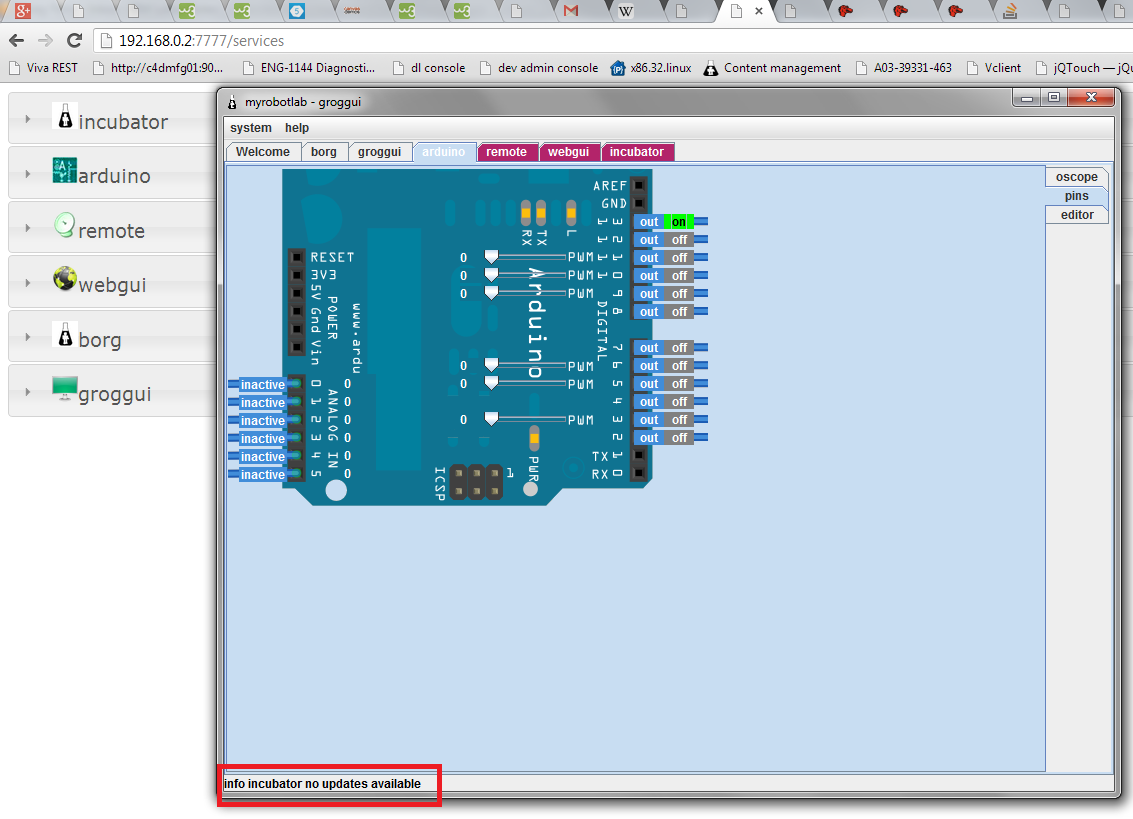1133x819 pixels.
Task: Click the out button for digital pin 3
Action: click(649, 420)
